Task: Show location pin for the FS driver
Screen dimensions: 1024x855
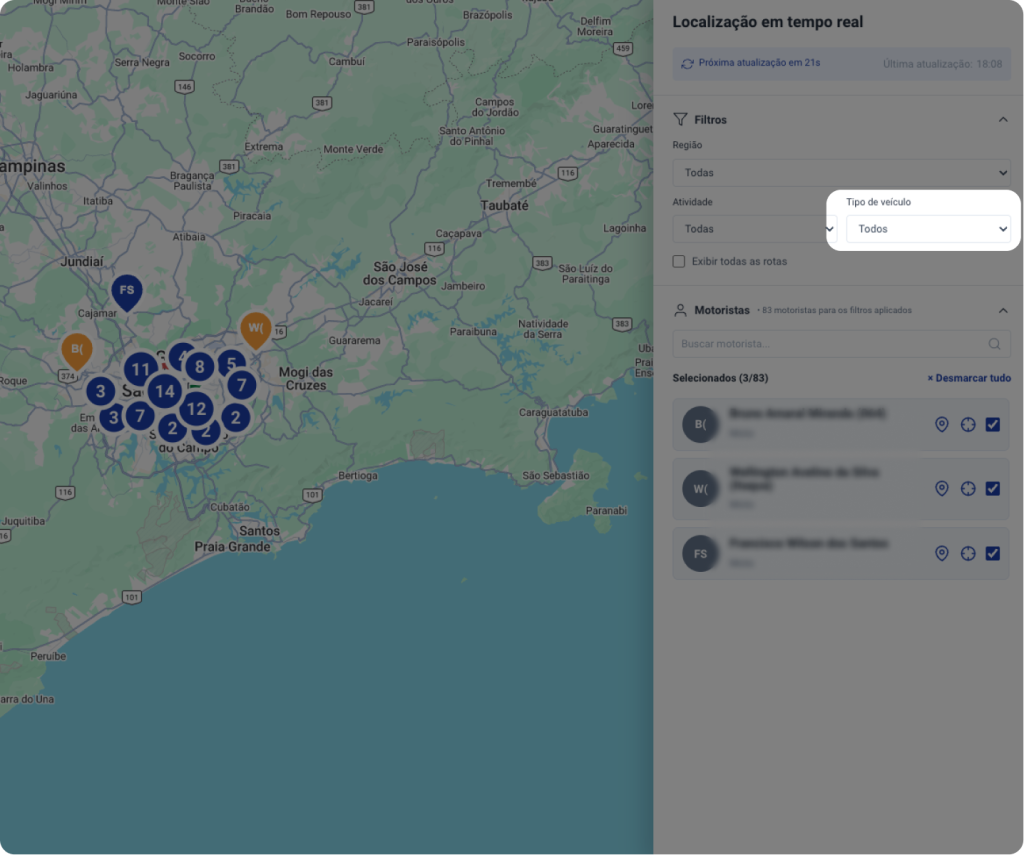Action: [942, 553]
